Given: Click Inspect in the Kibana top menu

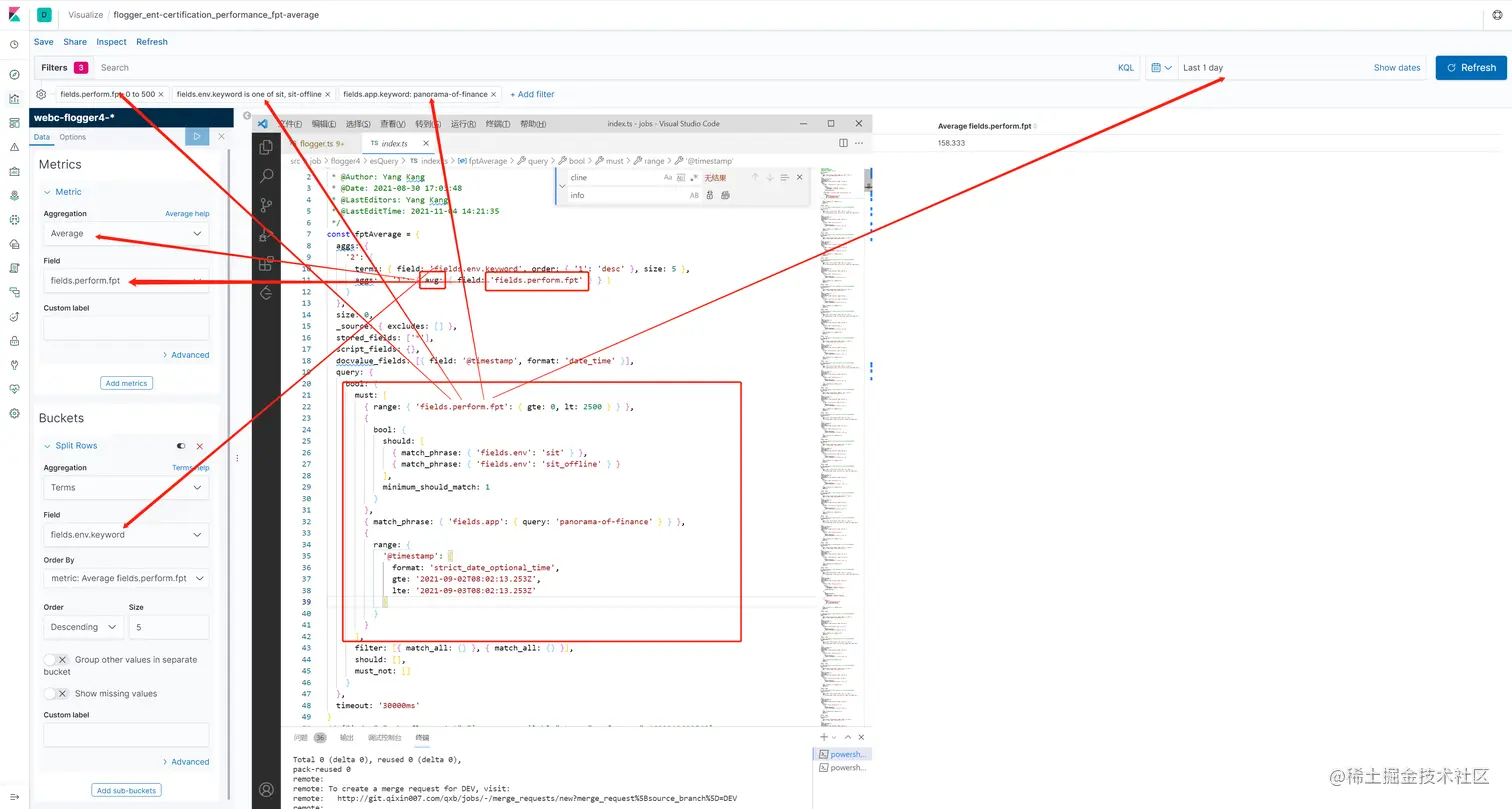Looking at the screenshot, I should click(x=112, y=42).
